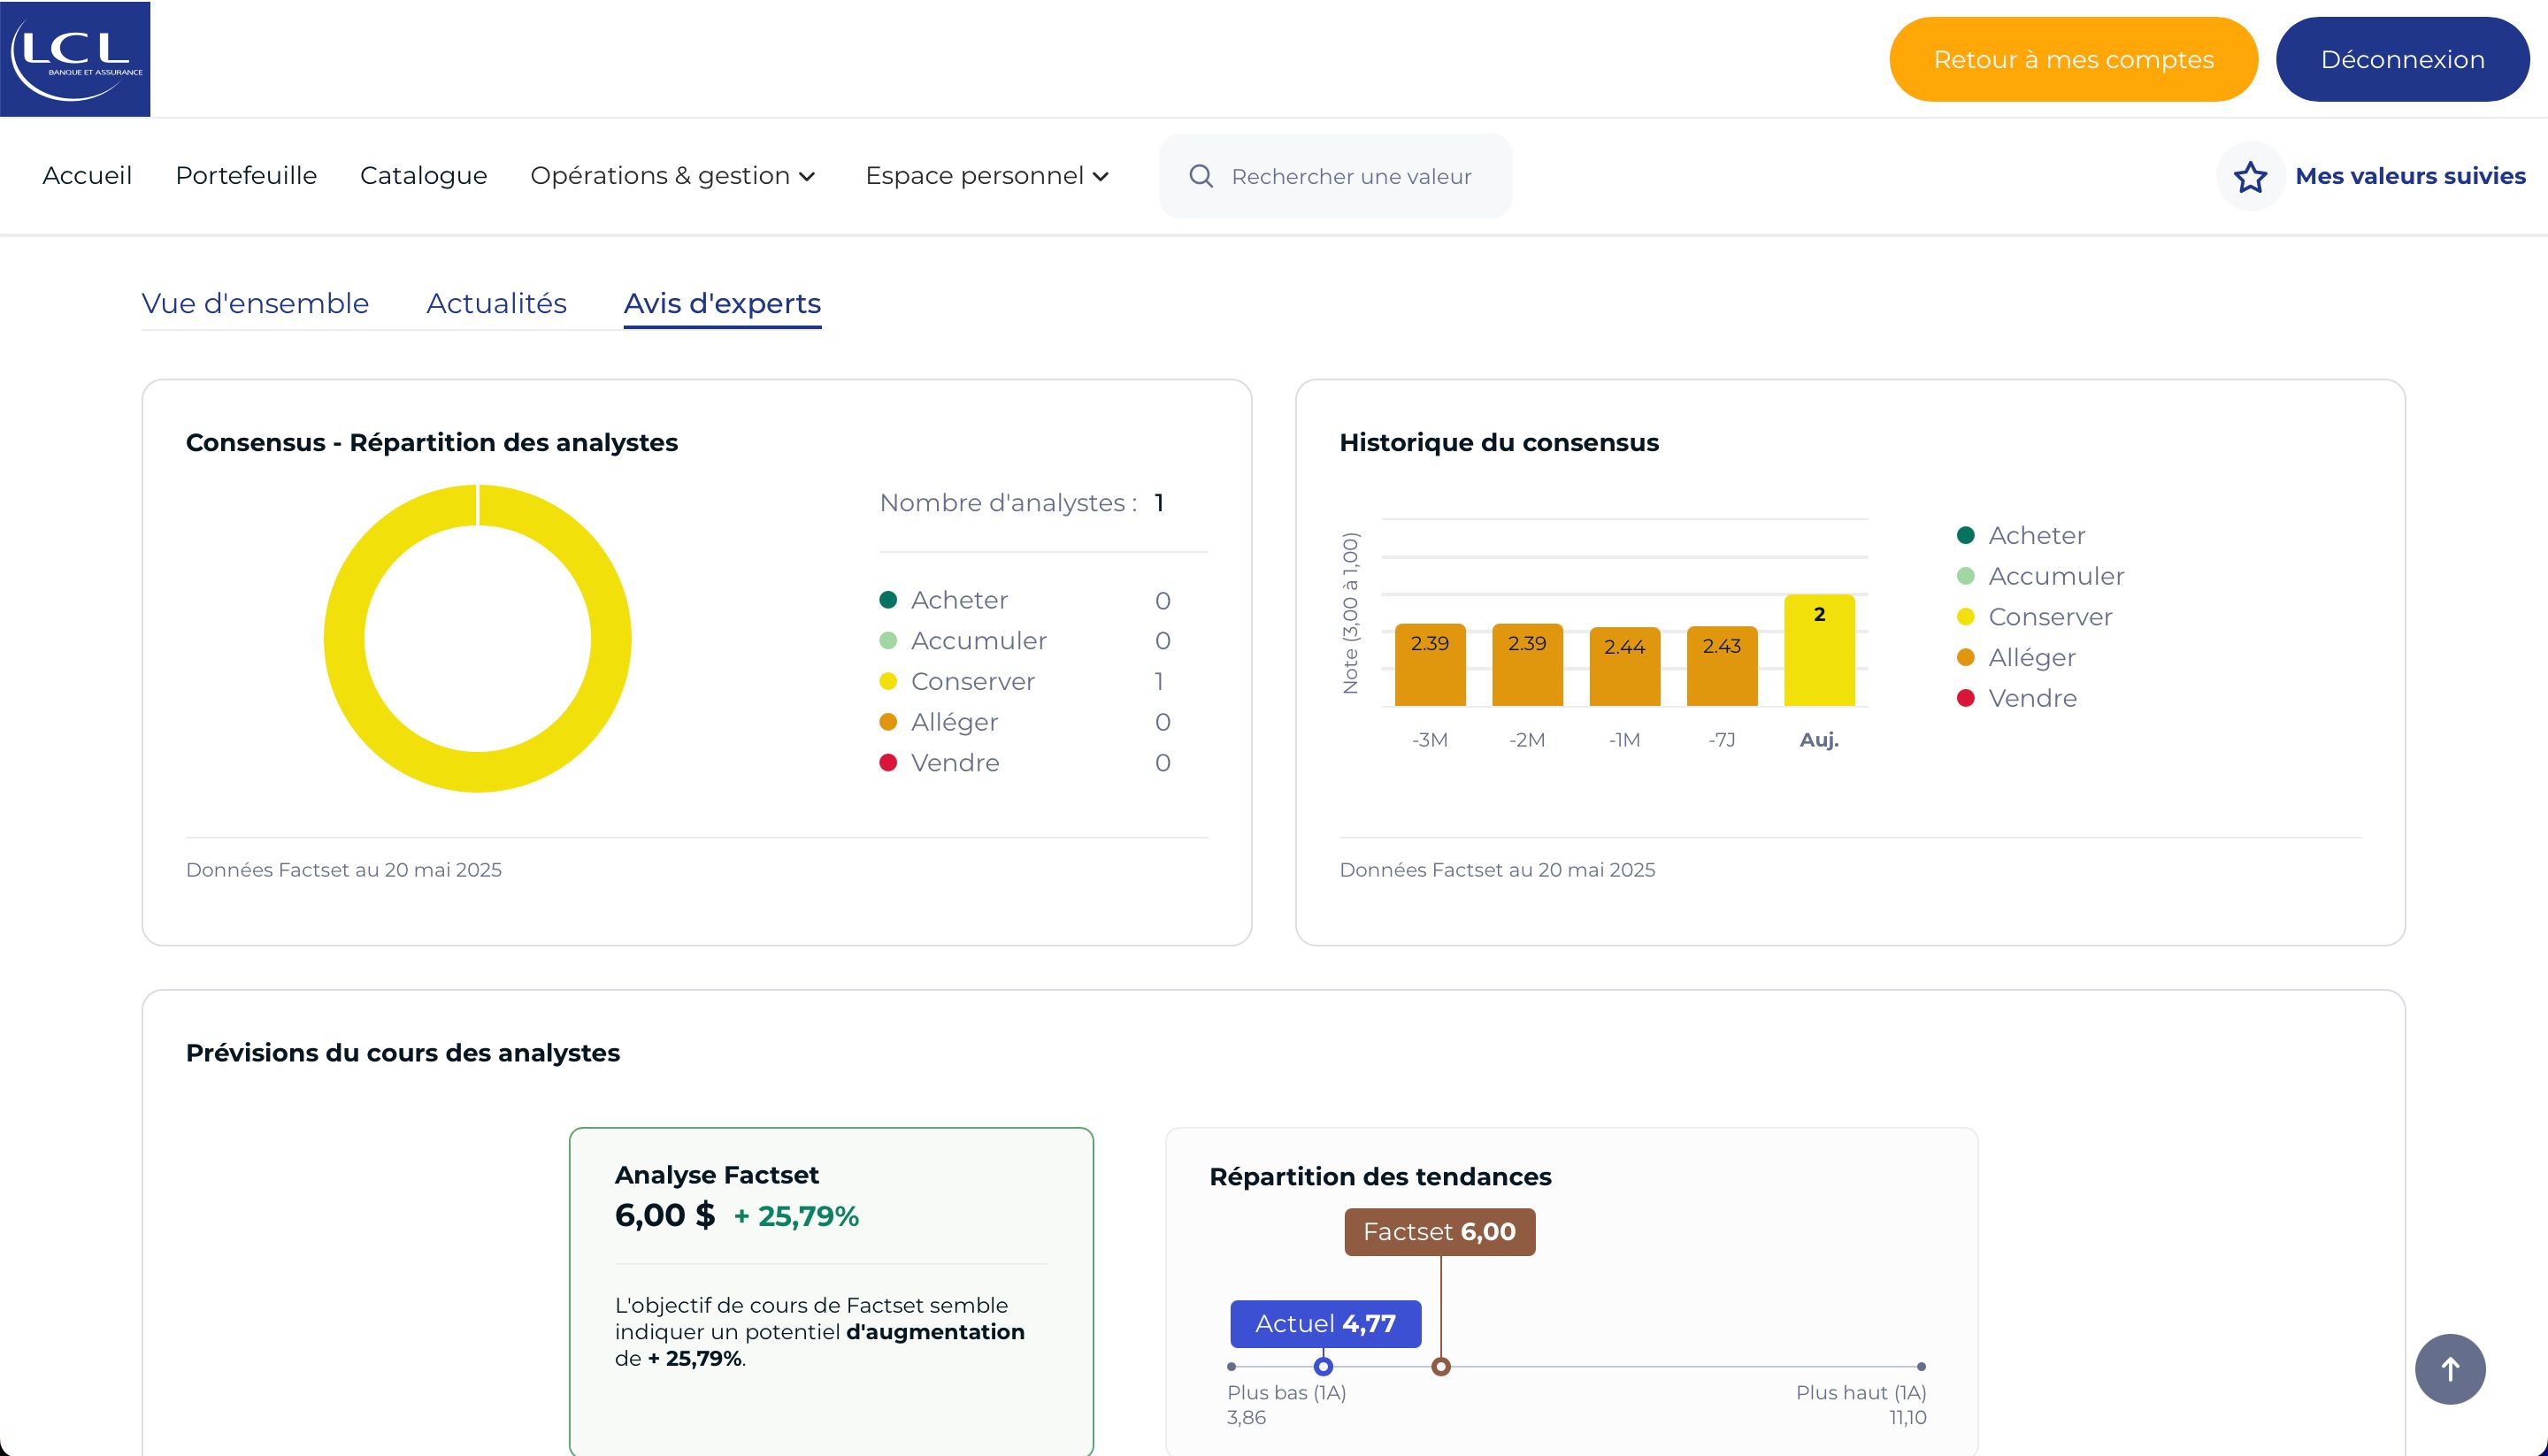Click the brown Factset point on the trend line
2548x1456 pixels.
(x=1440, y=1366)
